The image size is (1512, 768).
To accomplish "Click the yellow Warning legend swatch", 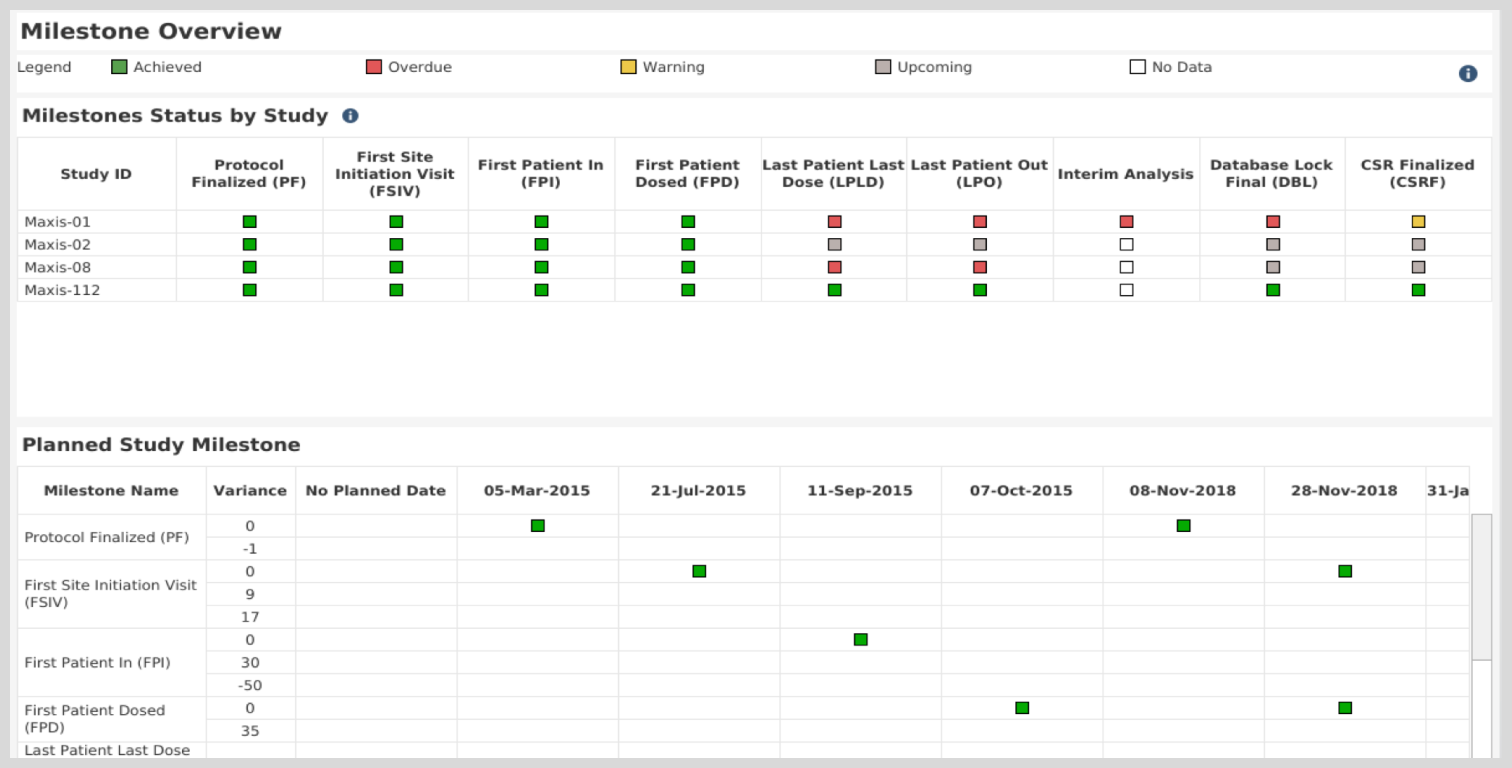I will pos(628,67).
